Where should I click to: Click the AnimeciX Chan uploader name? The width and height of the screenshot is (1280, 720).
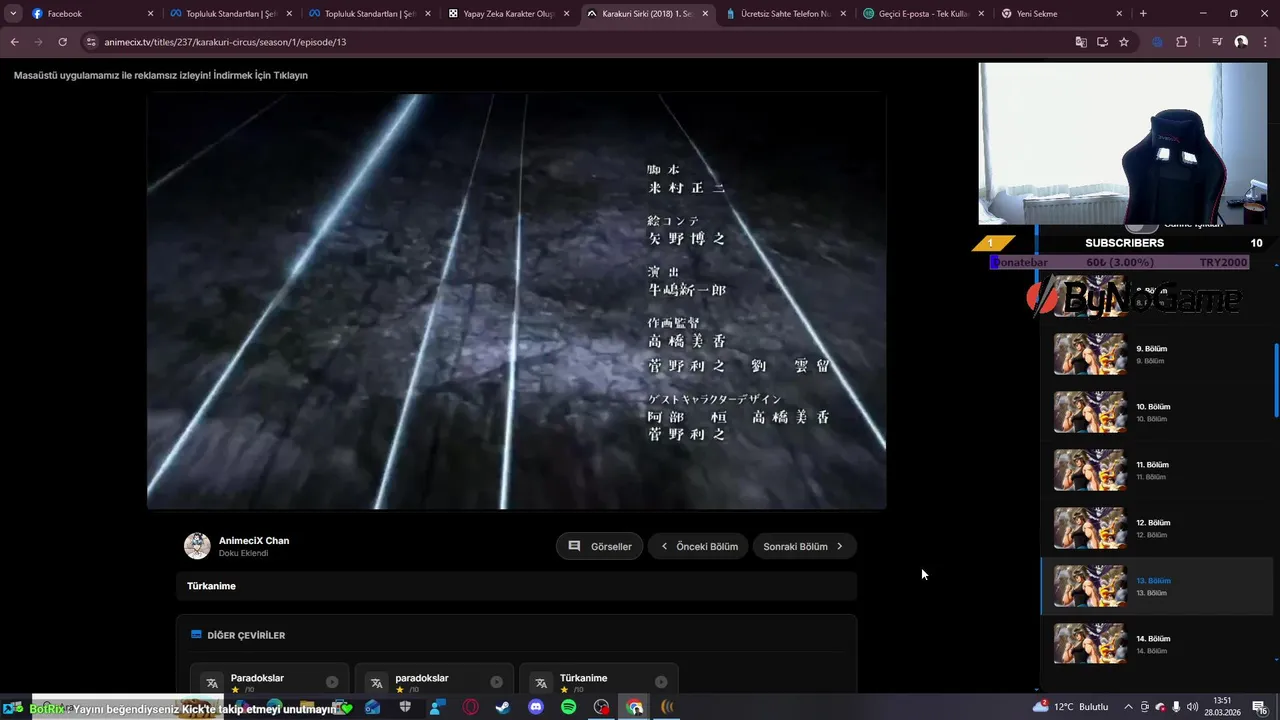(x=254, y=541)
